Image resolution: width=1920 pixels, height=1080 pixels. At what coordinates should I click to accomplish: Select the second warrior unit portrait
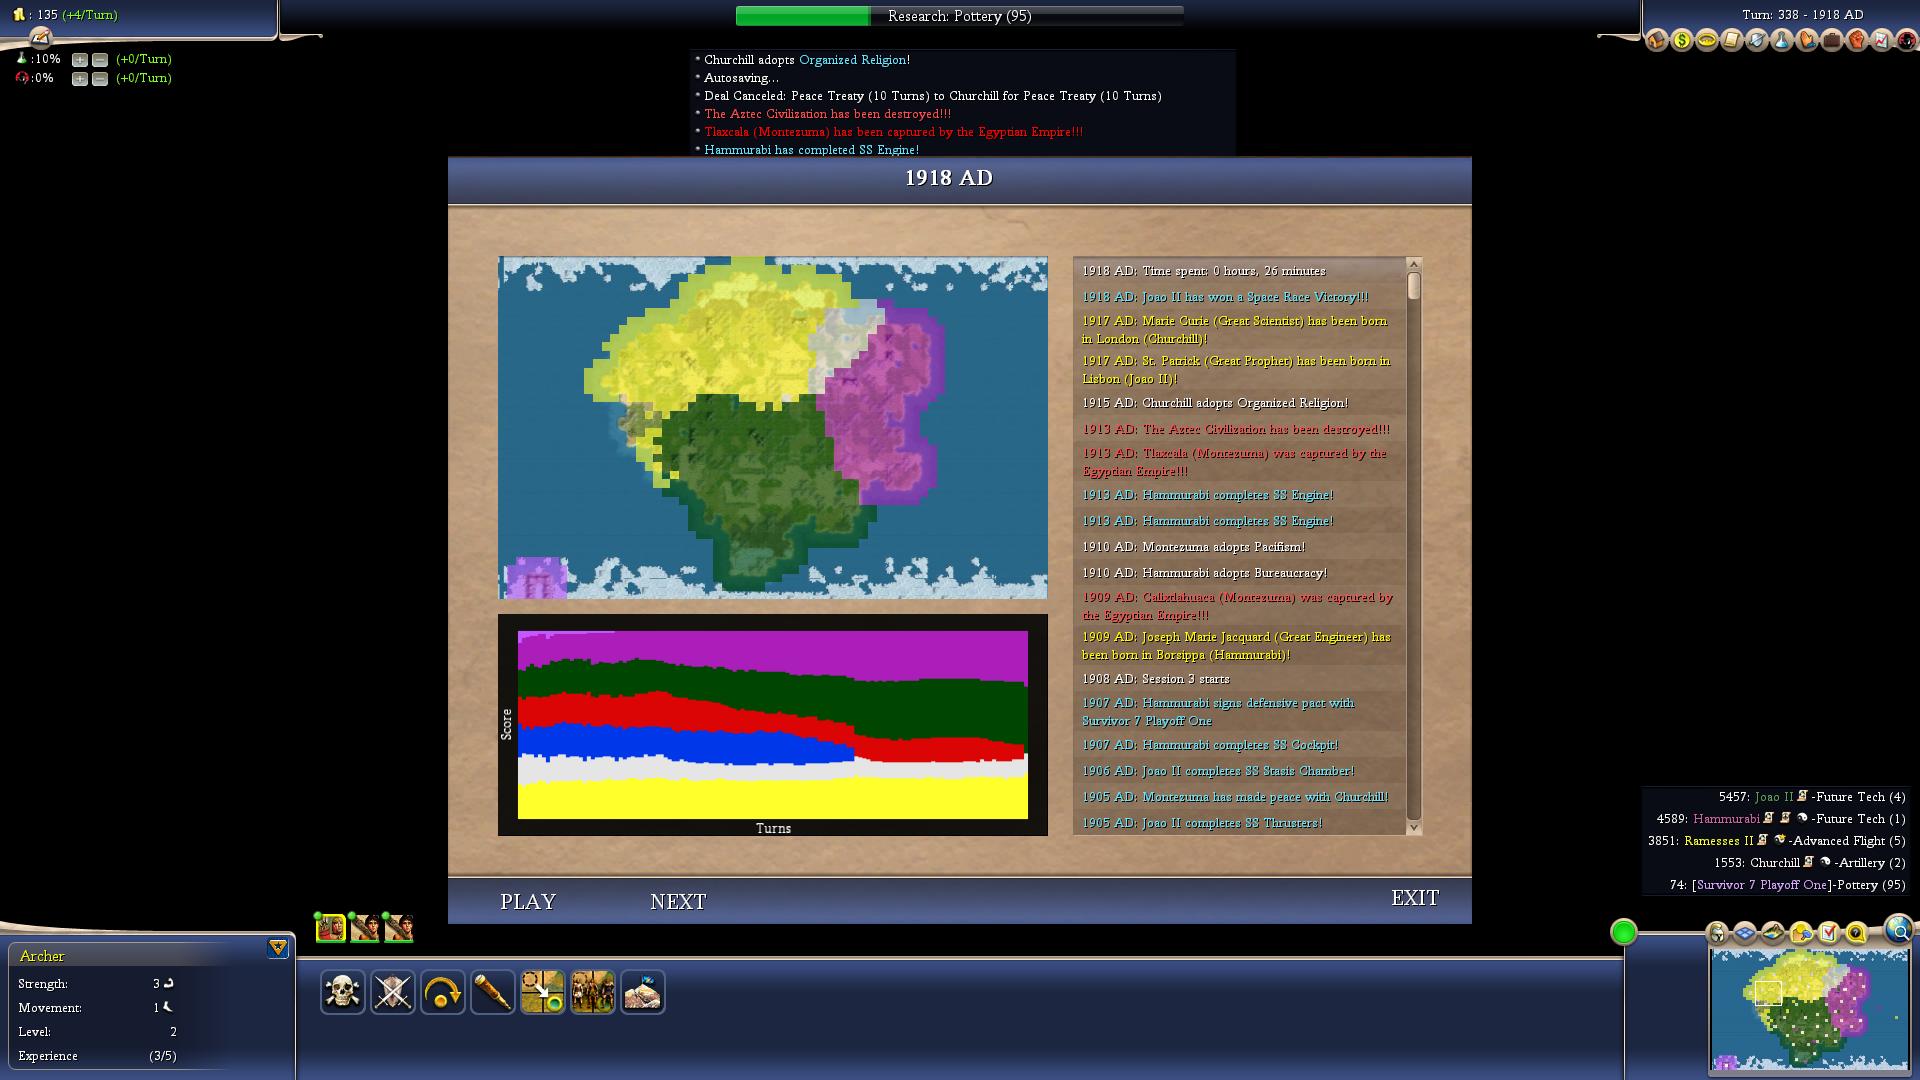click(x=365, y=928)
